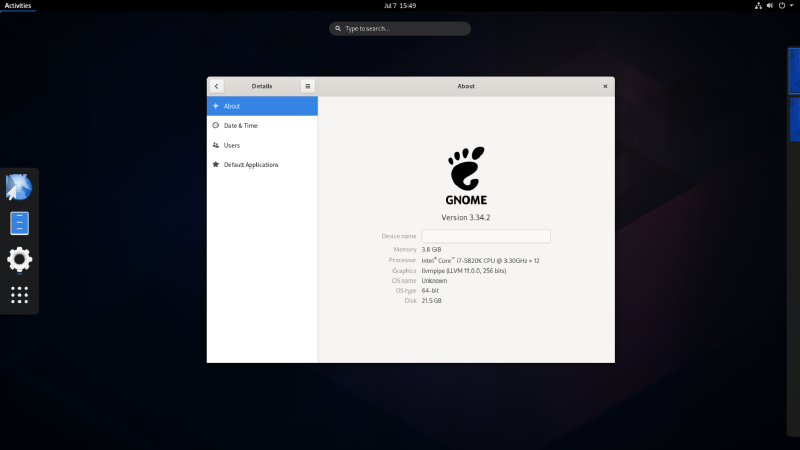Screen dimensions: 800x450
Task: Click the GNOME foot logo
Action: (x=466, y=170)
